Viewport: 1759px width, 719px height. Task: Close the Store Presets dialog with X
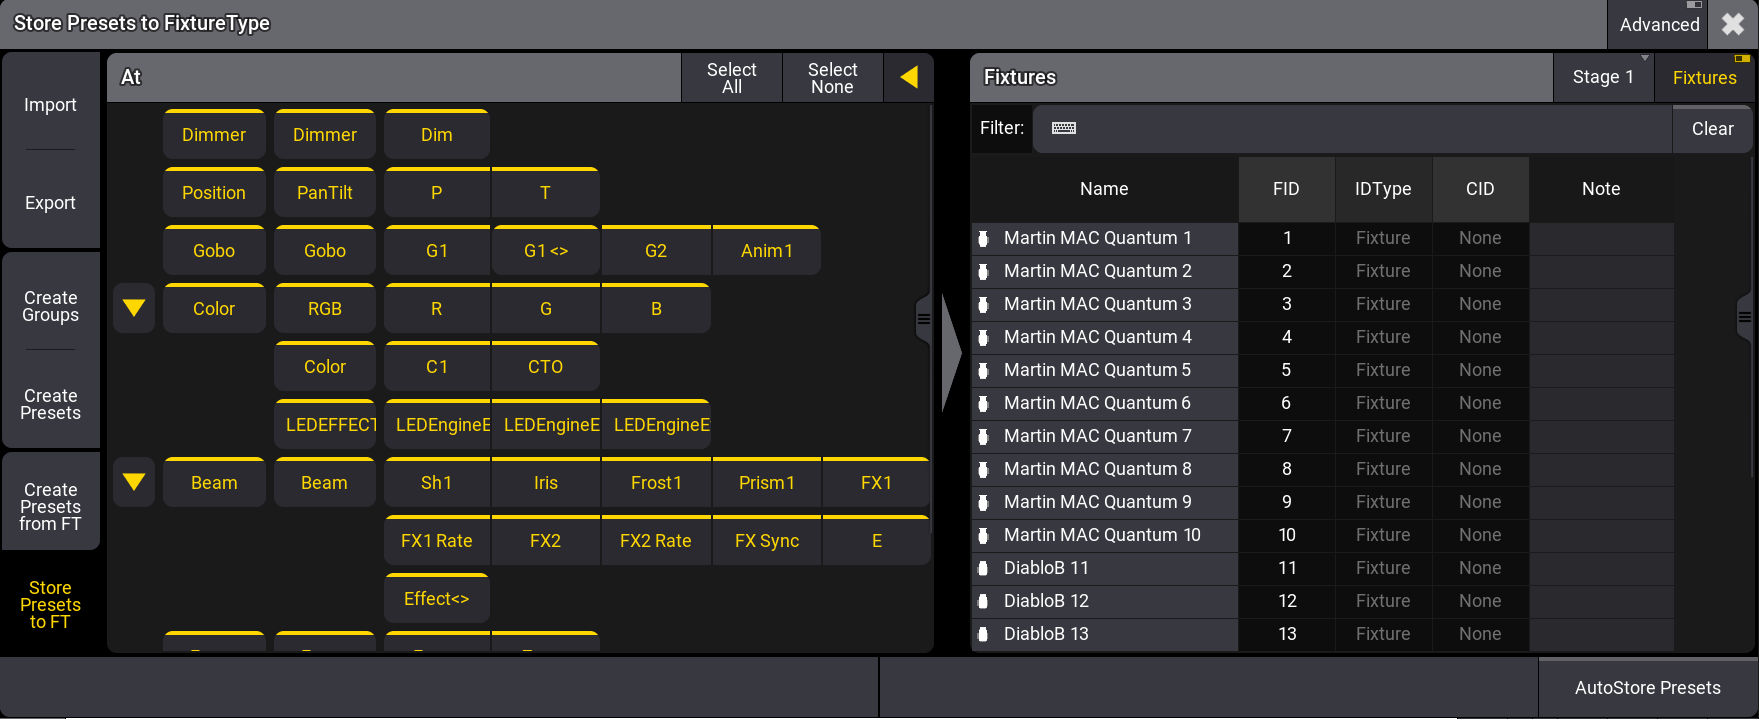[1733, 24]
